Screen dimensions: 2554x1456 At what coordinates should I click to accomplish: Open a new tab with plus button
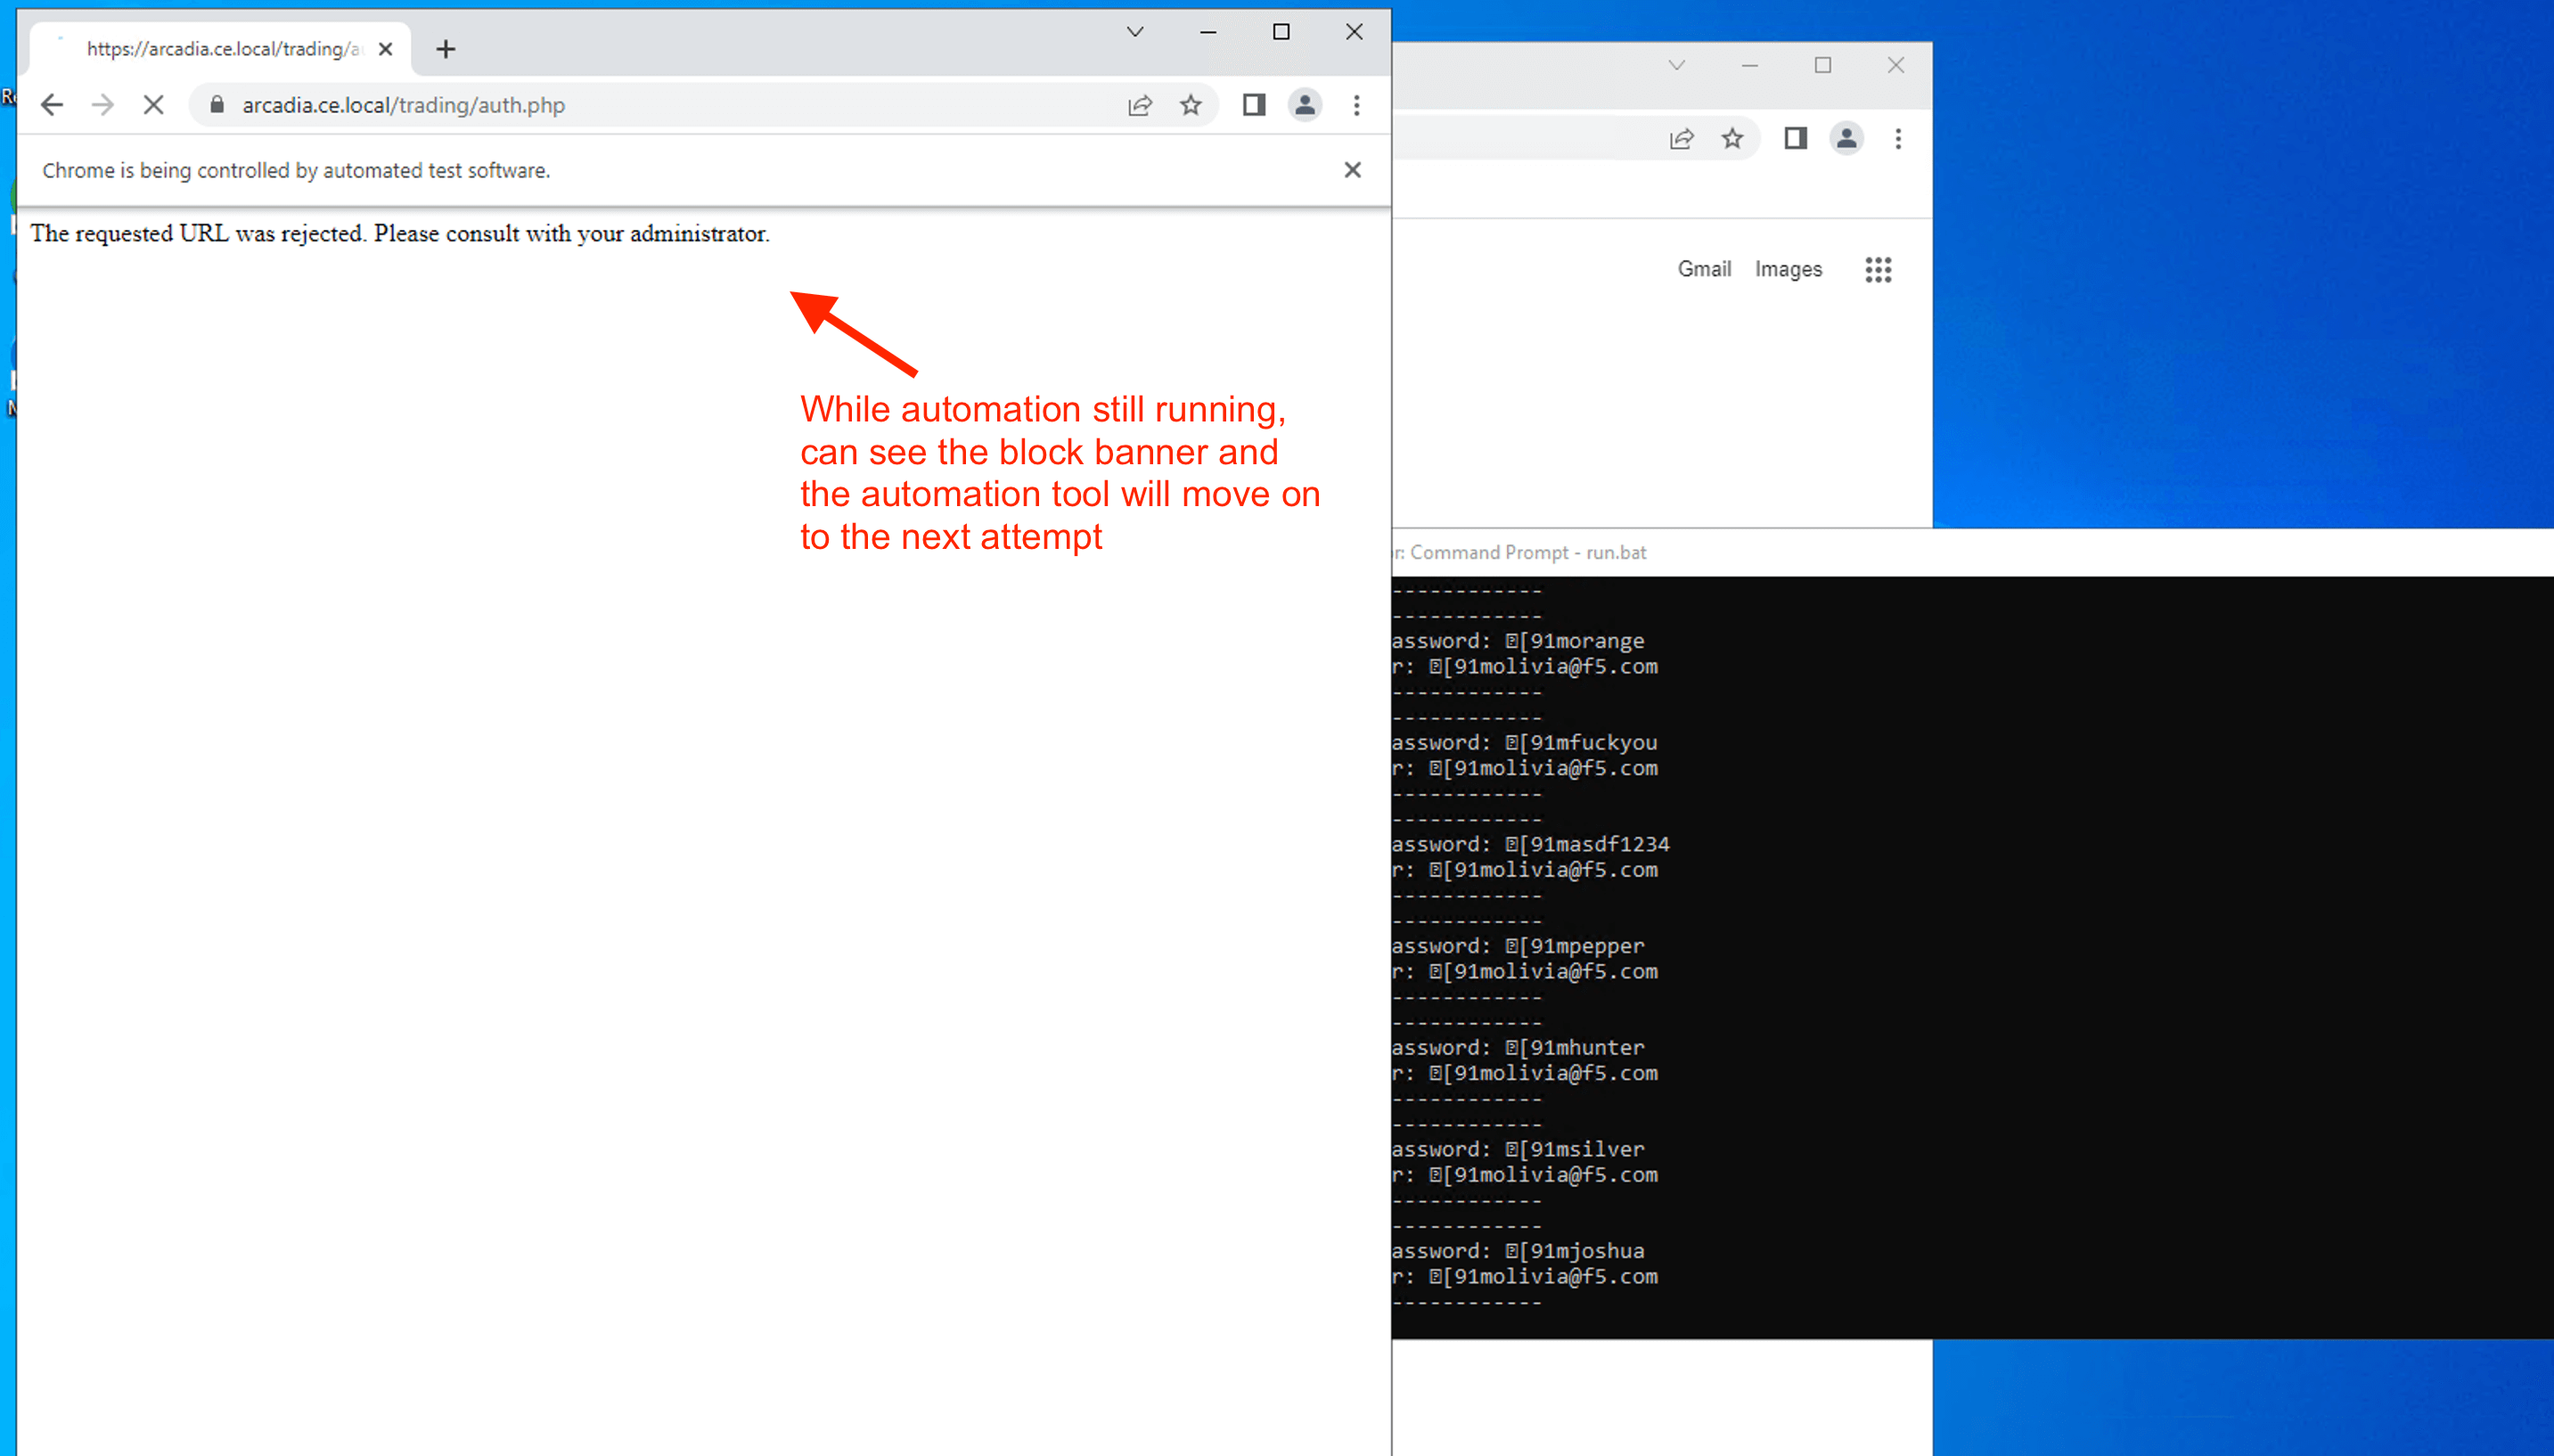click(446, 49)
